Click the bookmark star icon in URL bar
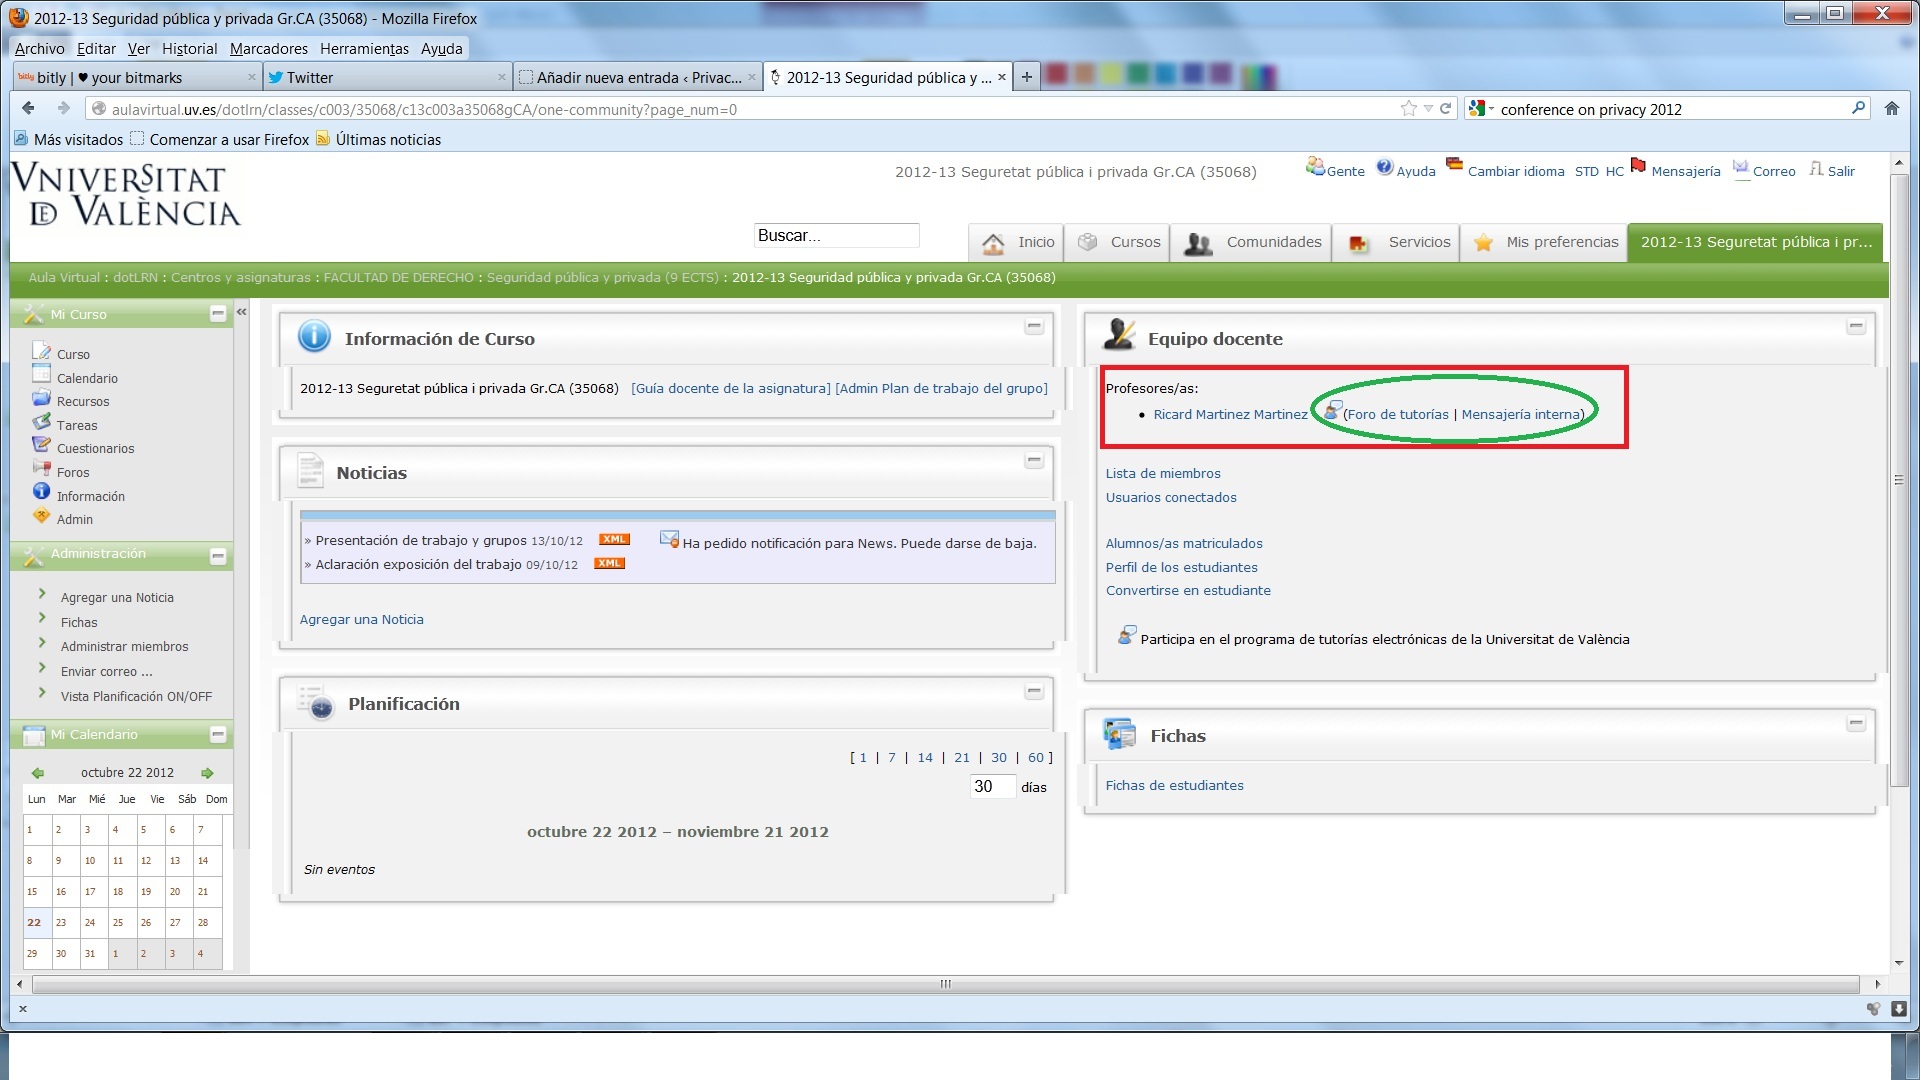The width and height of the screenshot is (1920, 1080). tap(1409, 109)
